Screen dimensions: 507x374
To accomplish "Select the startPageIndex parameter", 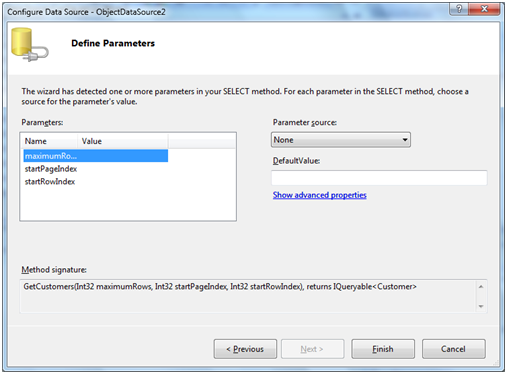I will pyautogui.click(x=51, y=169).
